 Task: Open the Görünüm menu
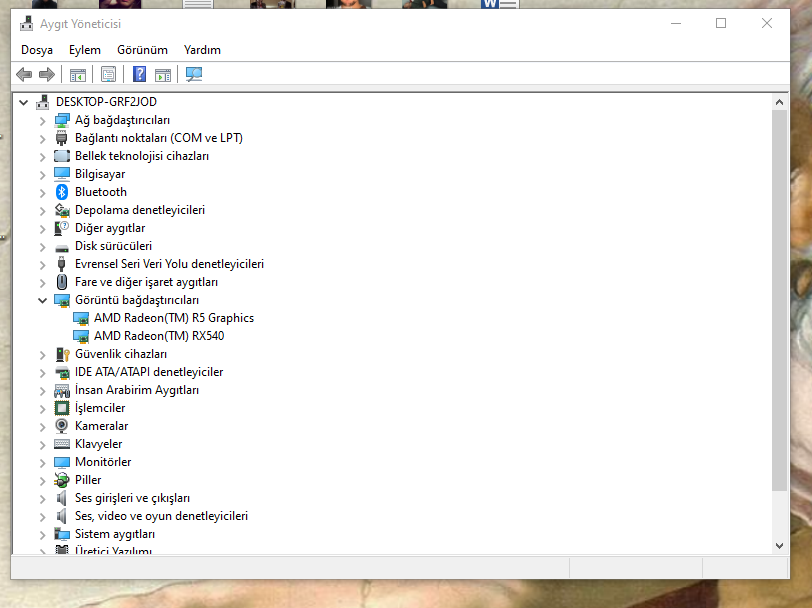tap(142, 50)
